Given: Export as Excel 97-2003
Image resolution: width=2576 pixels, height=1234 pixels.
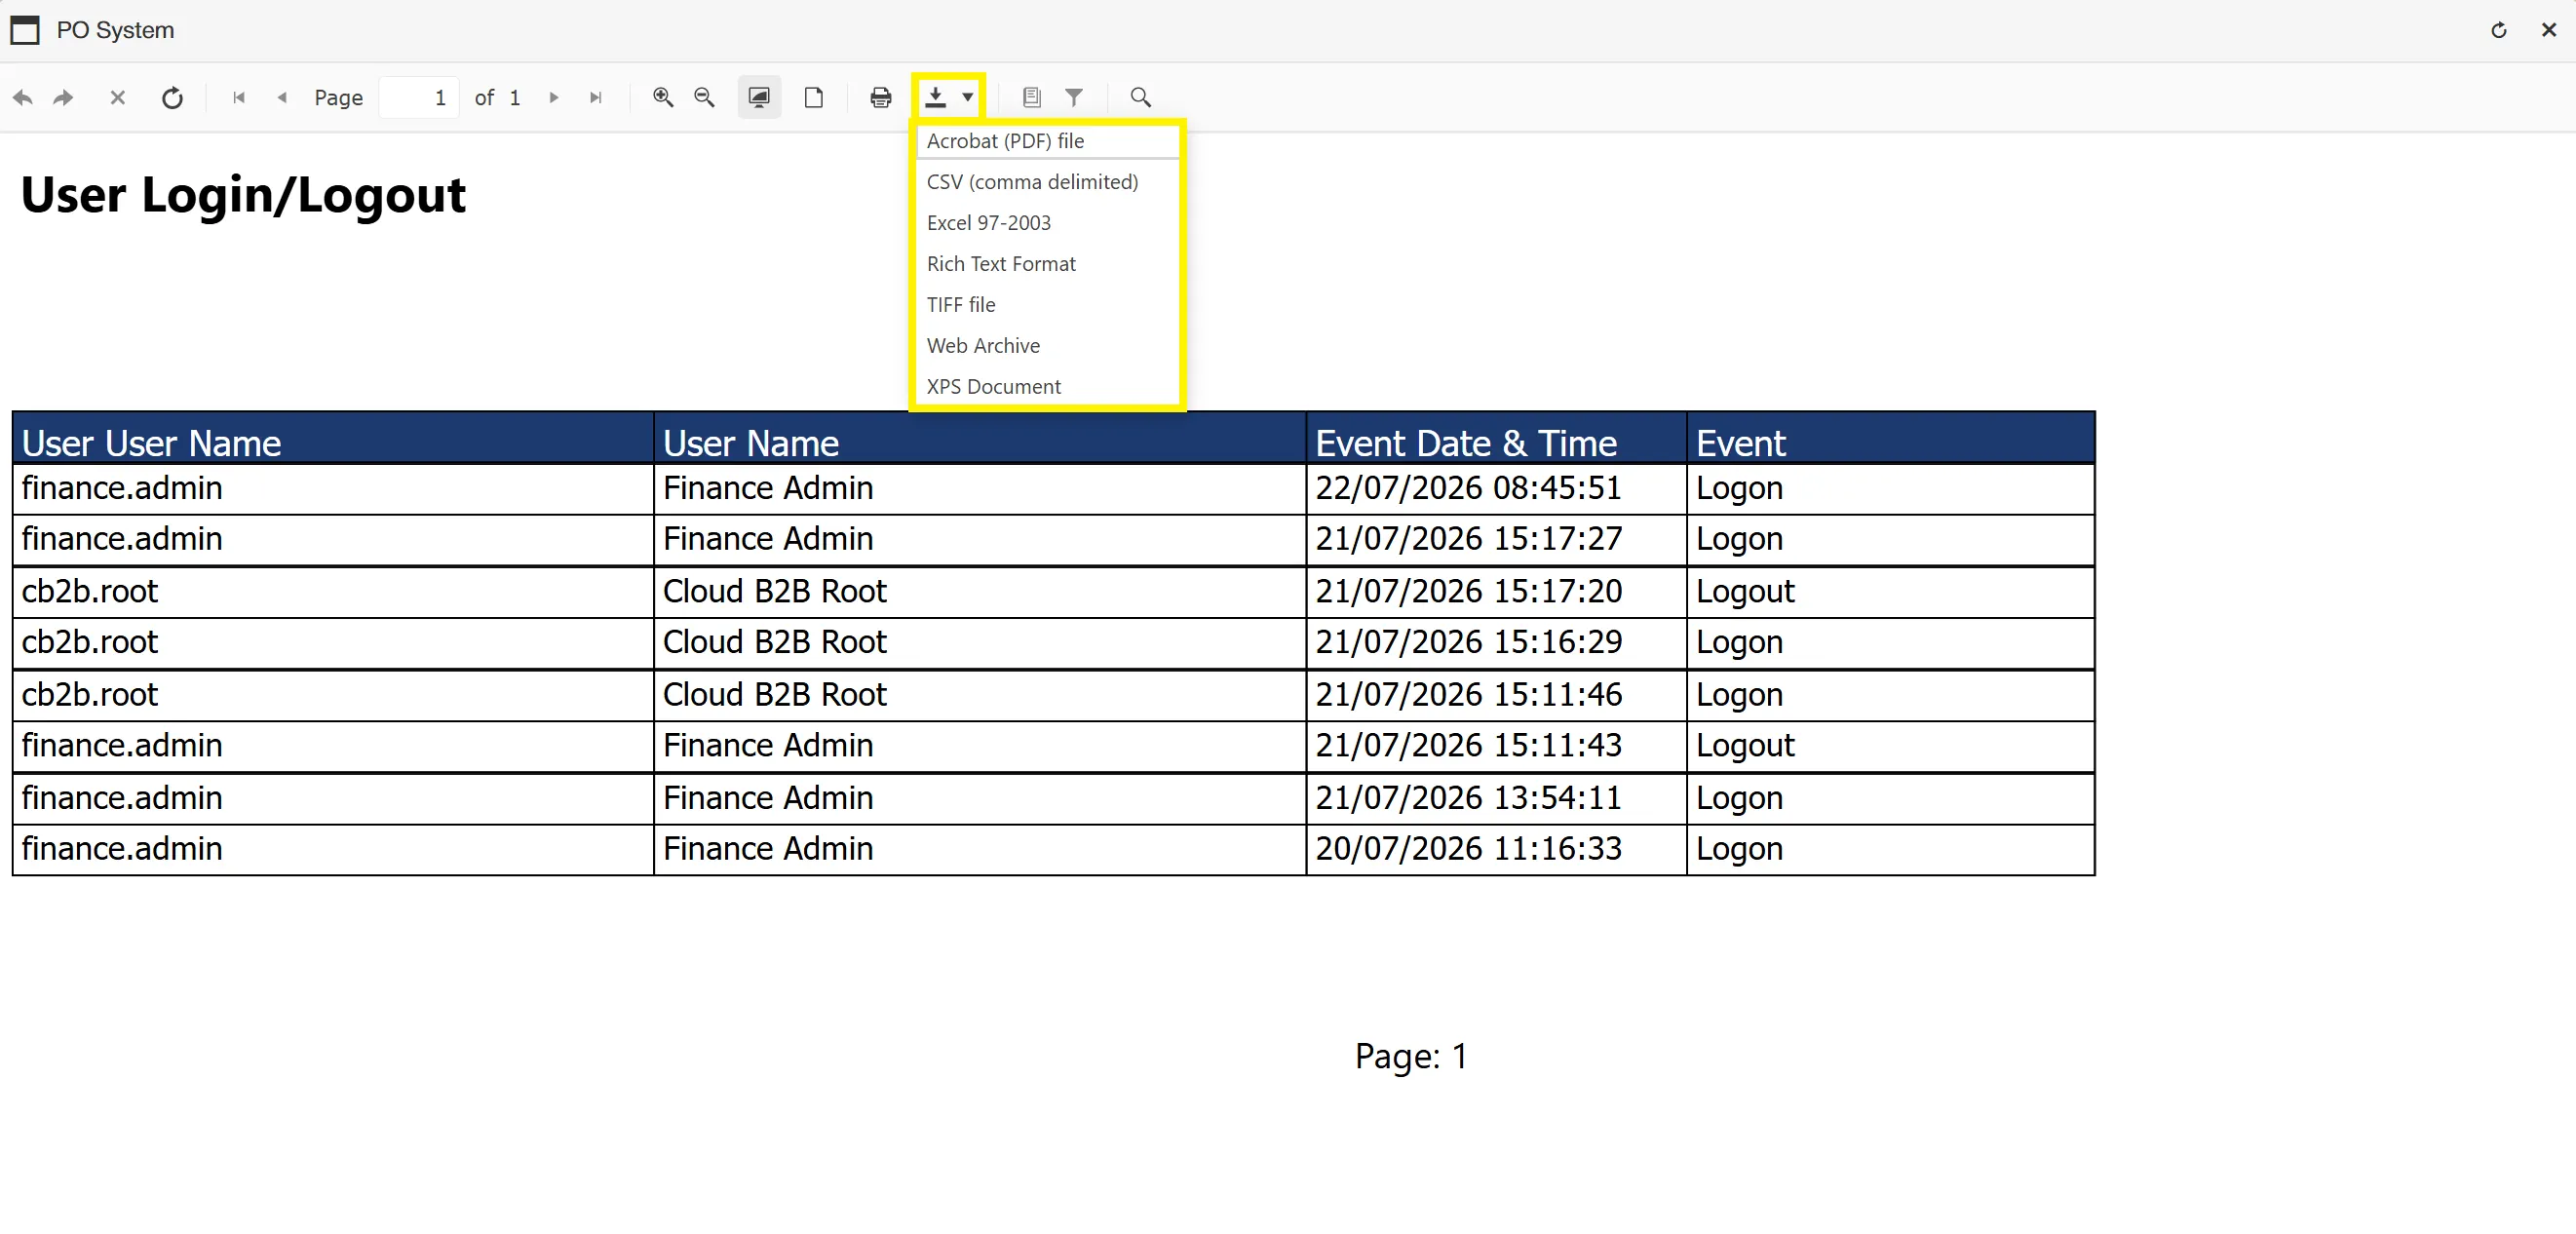Looking at the screenshot, I should tap(1047, 223).
